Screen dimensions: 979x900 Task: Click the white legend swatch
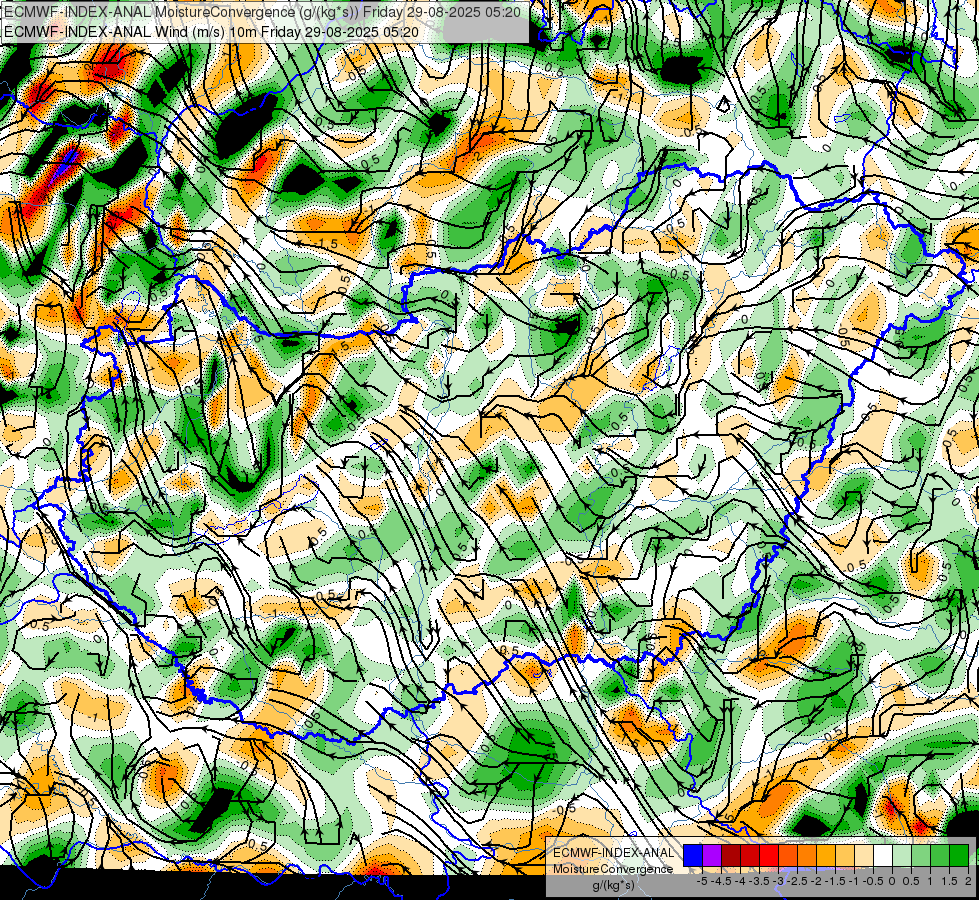pos(883,855)
